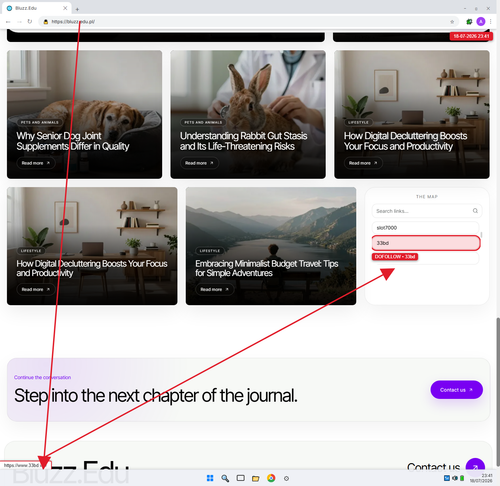Close the Bluzz.Edu tab

(65, 8)
